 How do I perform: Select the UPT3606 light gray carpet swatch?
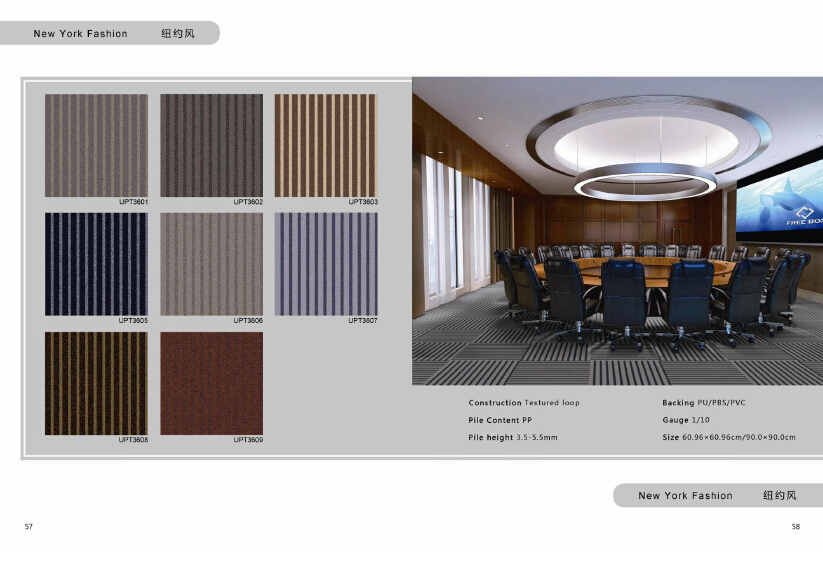point(211,264)
